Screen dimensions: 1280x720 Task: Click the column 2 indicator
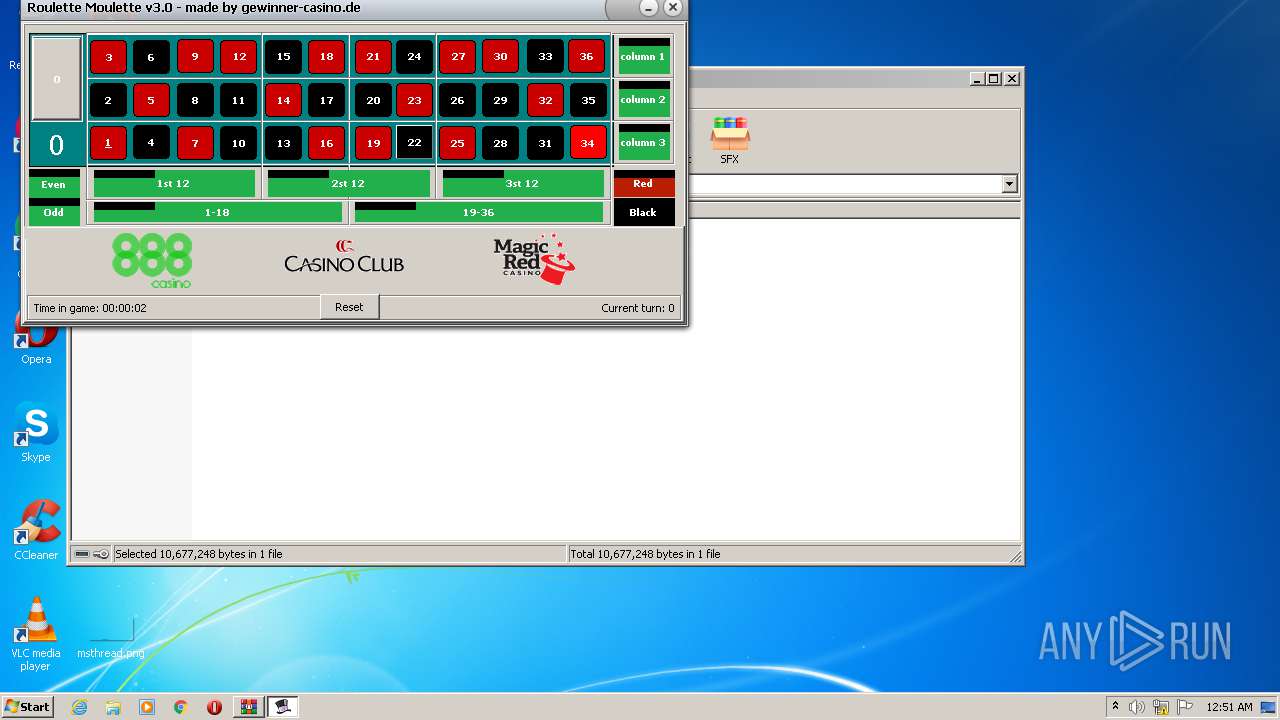point(643,100)
